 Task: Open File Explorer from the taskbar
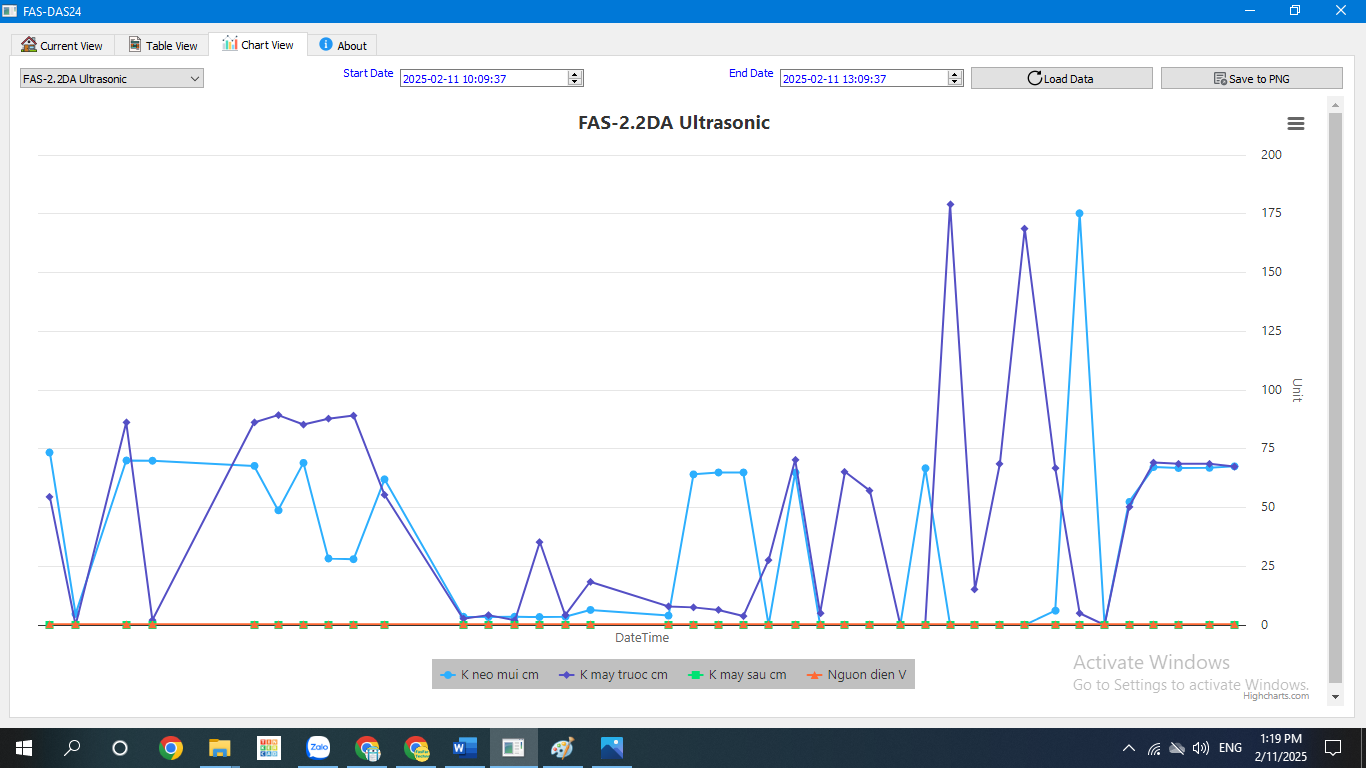pos(220,748)
